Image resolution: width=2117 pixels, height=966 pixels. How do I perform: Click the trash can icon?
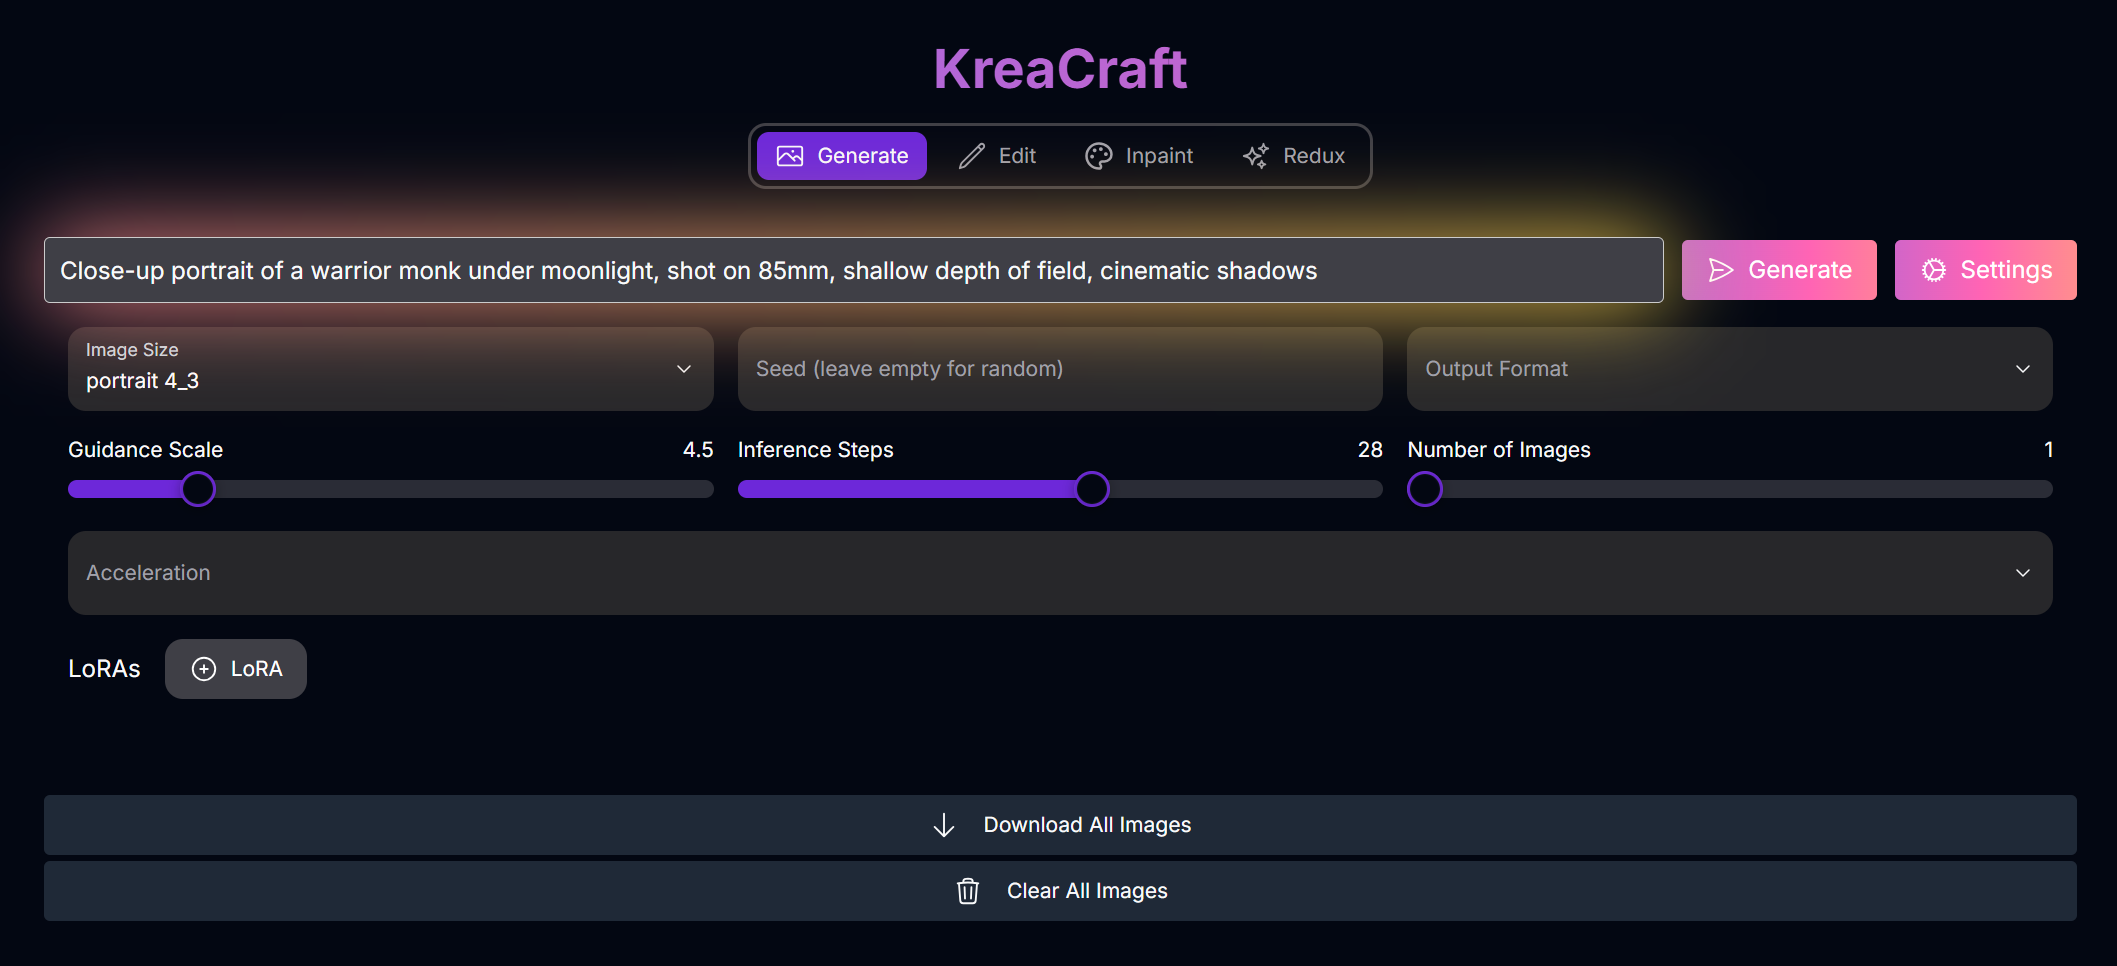968,891
